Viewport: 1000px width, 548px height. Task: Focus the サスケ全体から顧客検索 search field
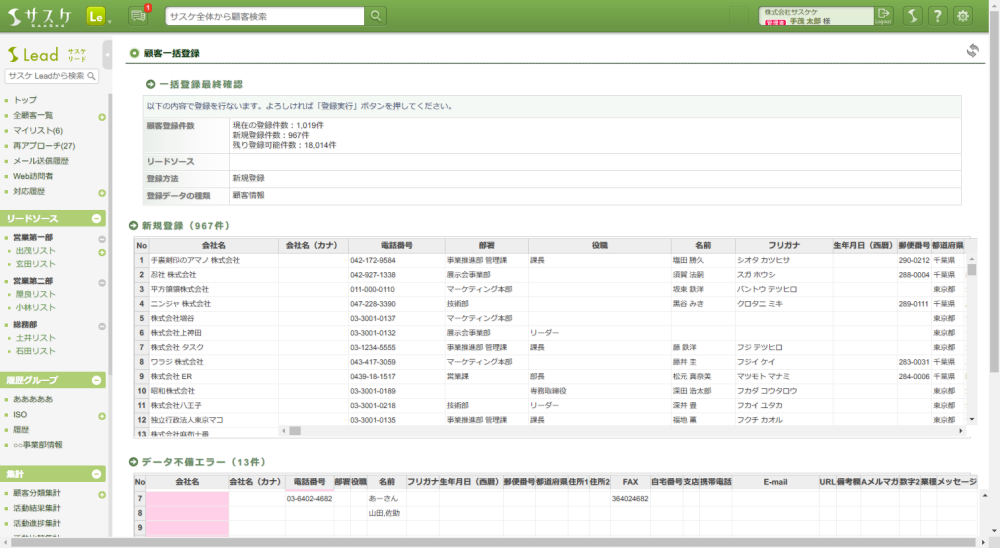(x=264, y=15)
